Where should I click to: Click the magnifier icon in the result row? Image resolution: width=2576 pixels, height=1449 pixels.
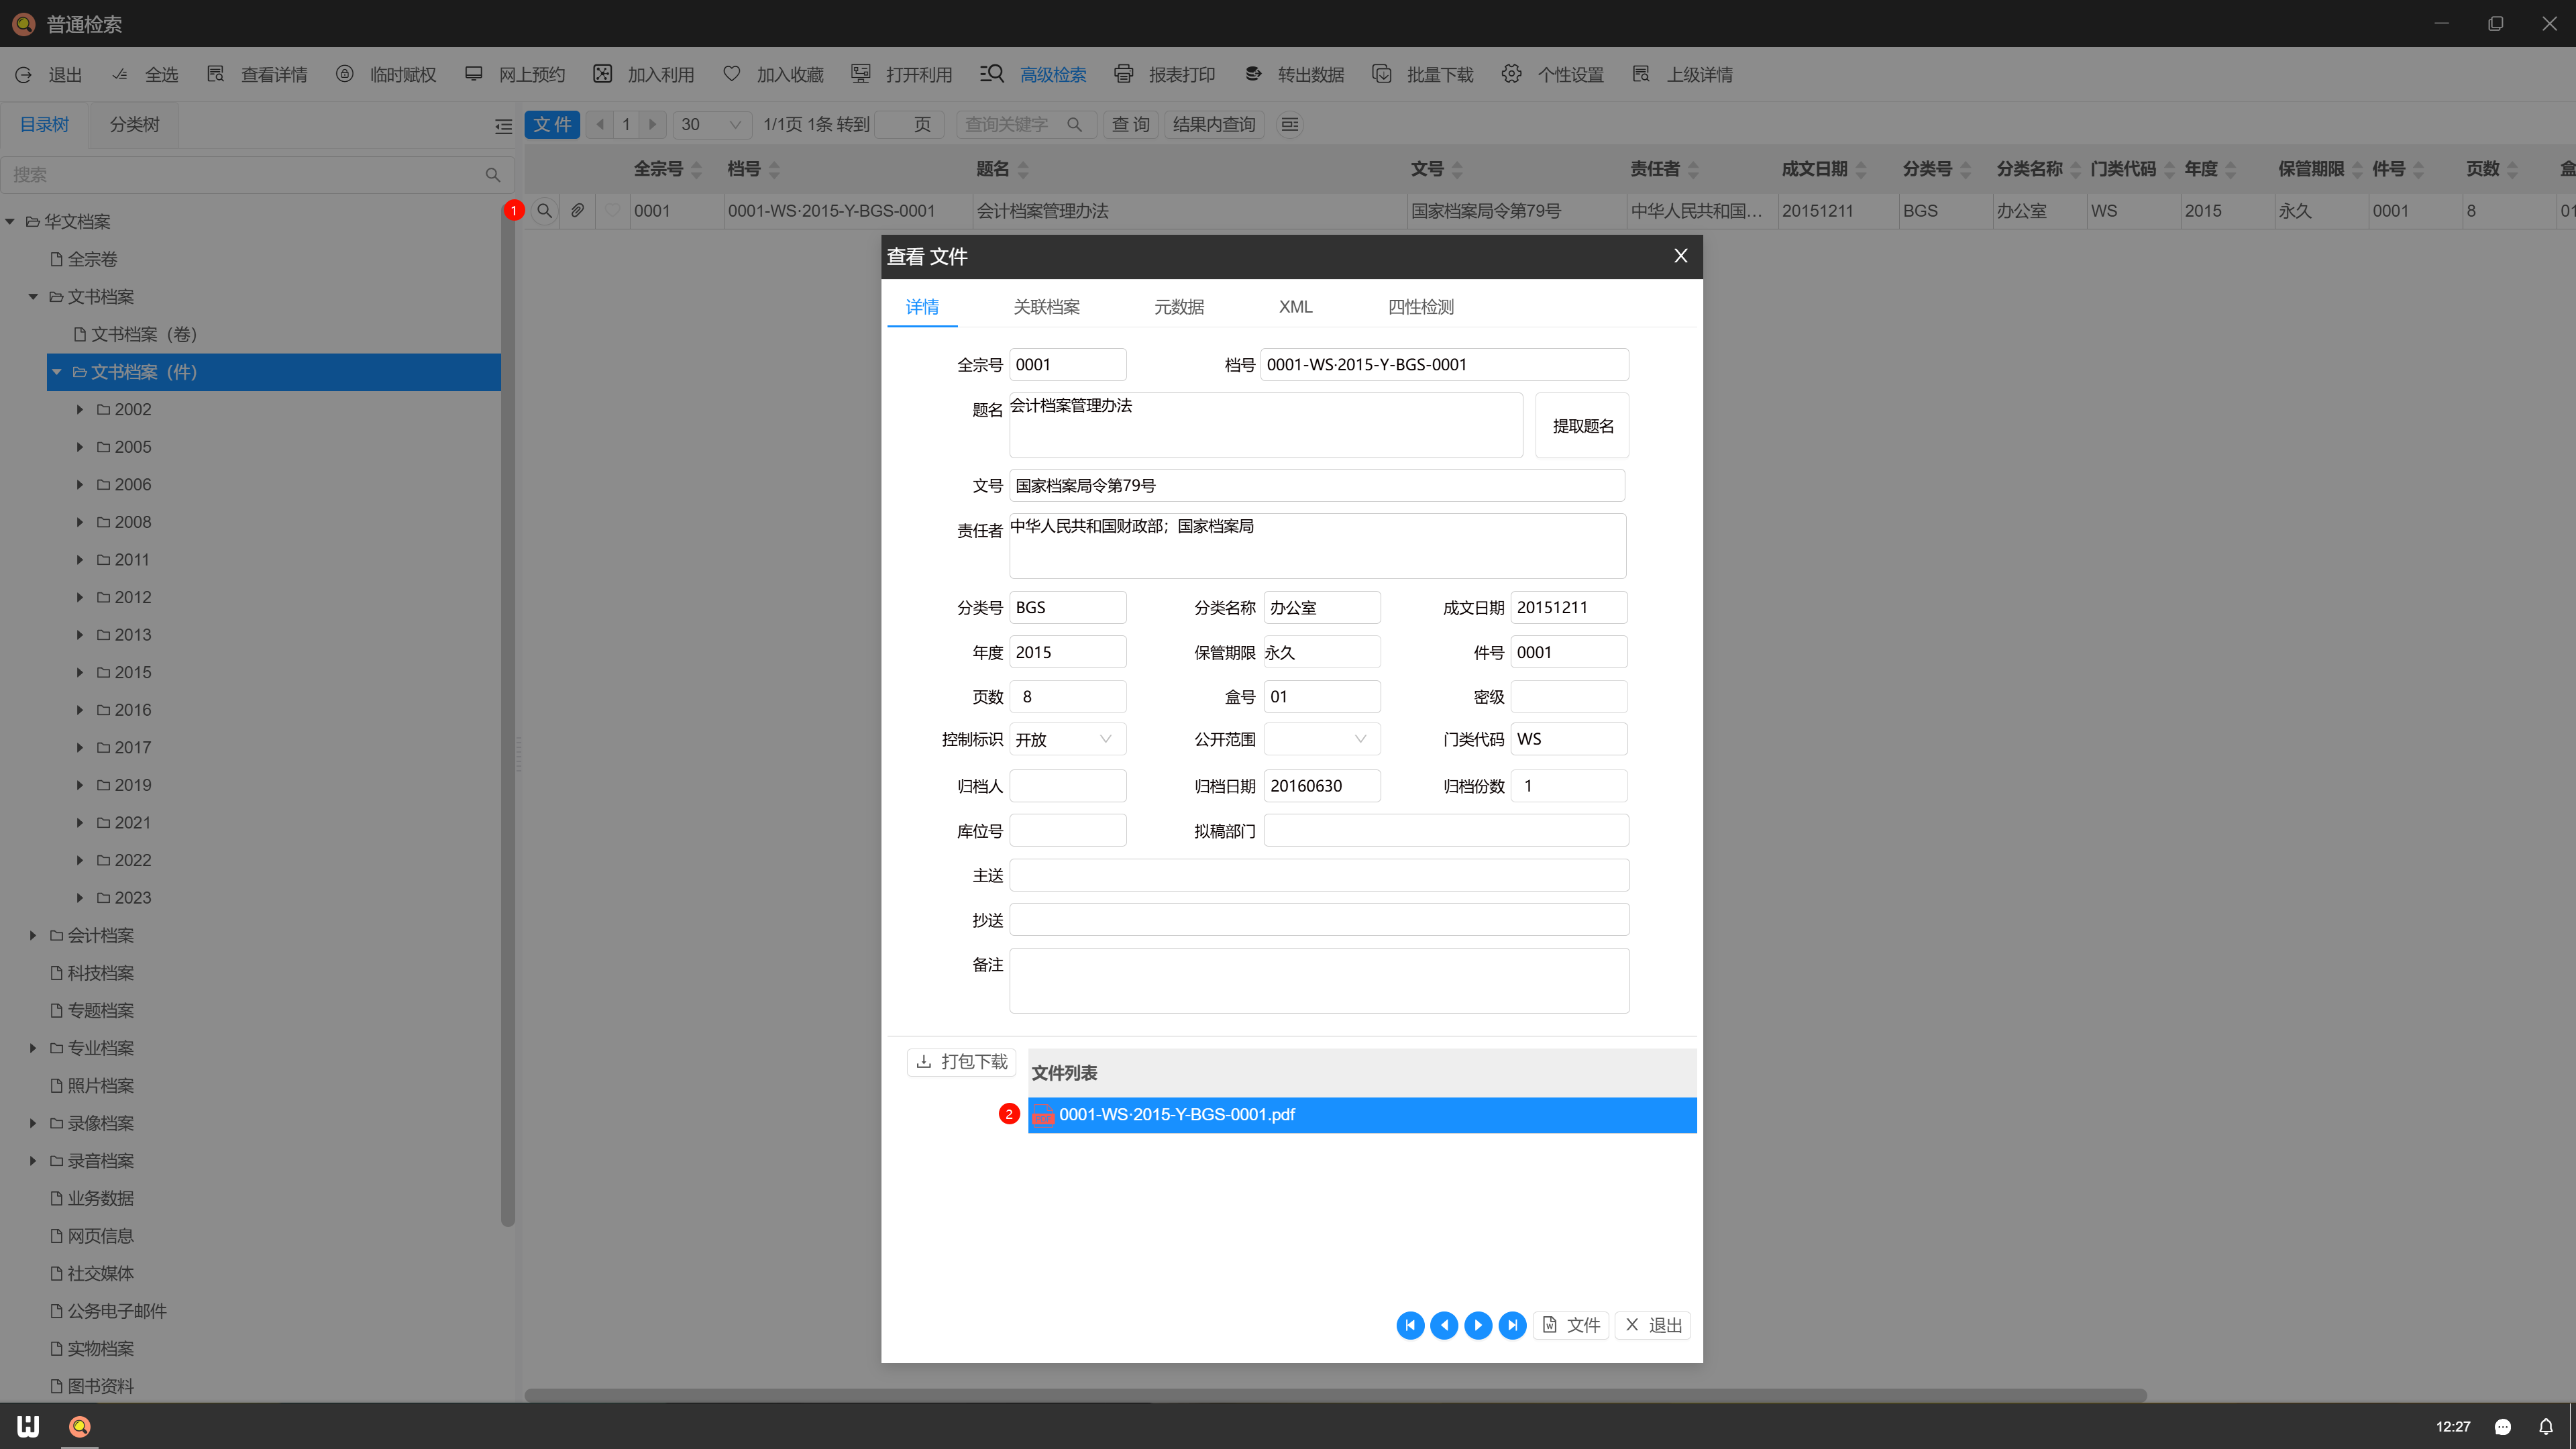point(544,211)
